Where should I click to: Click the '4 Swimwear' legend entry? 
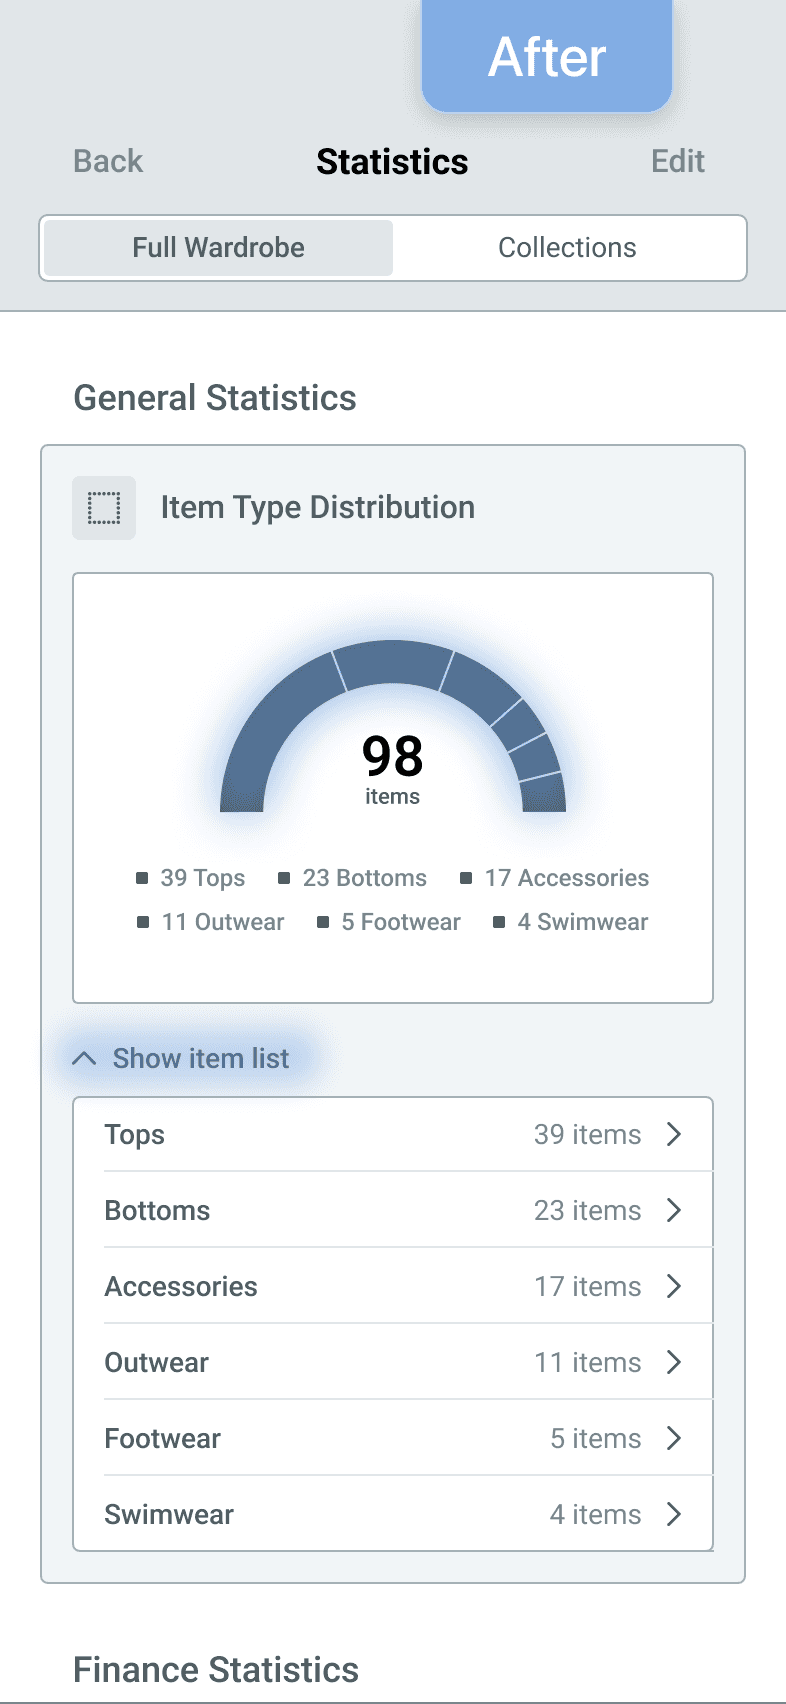pyautogui.click(x=571, y=922)
